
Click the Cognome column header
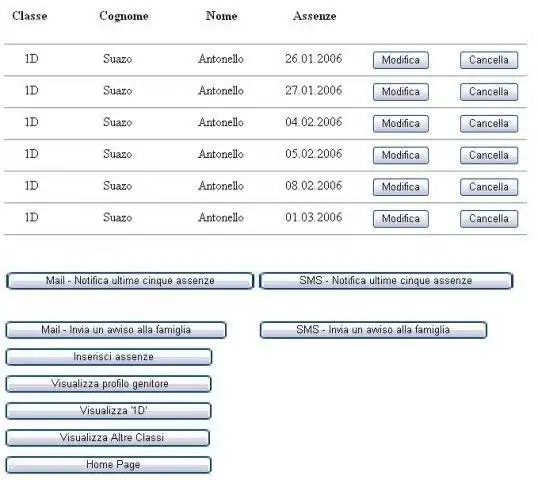[x=124, y=16]
